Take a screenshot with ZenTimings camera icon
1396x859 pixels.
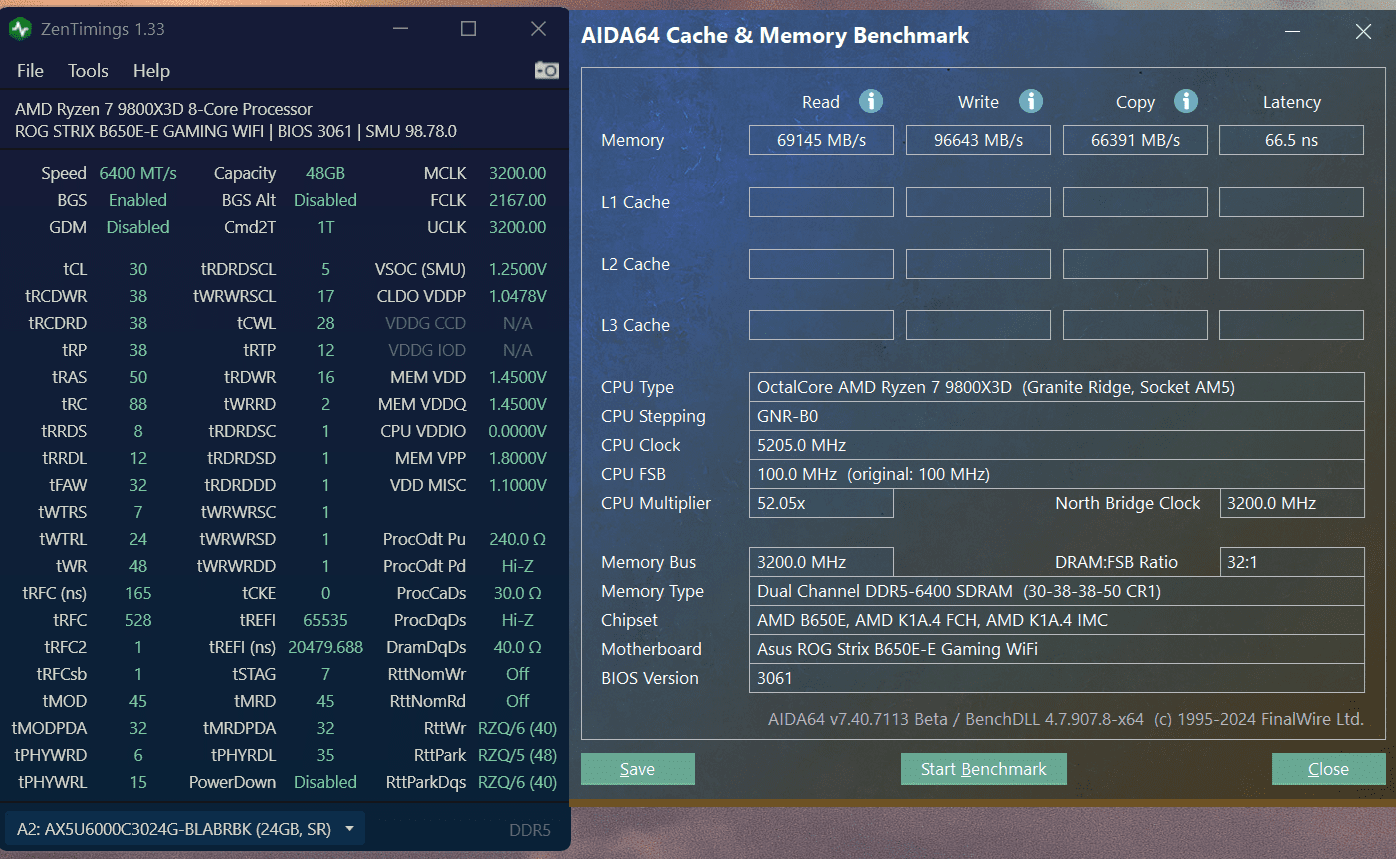(546, 70)
